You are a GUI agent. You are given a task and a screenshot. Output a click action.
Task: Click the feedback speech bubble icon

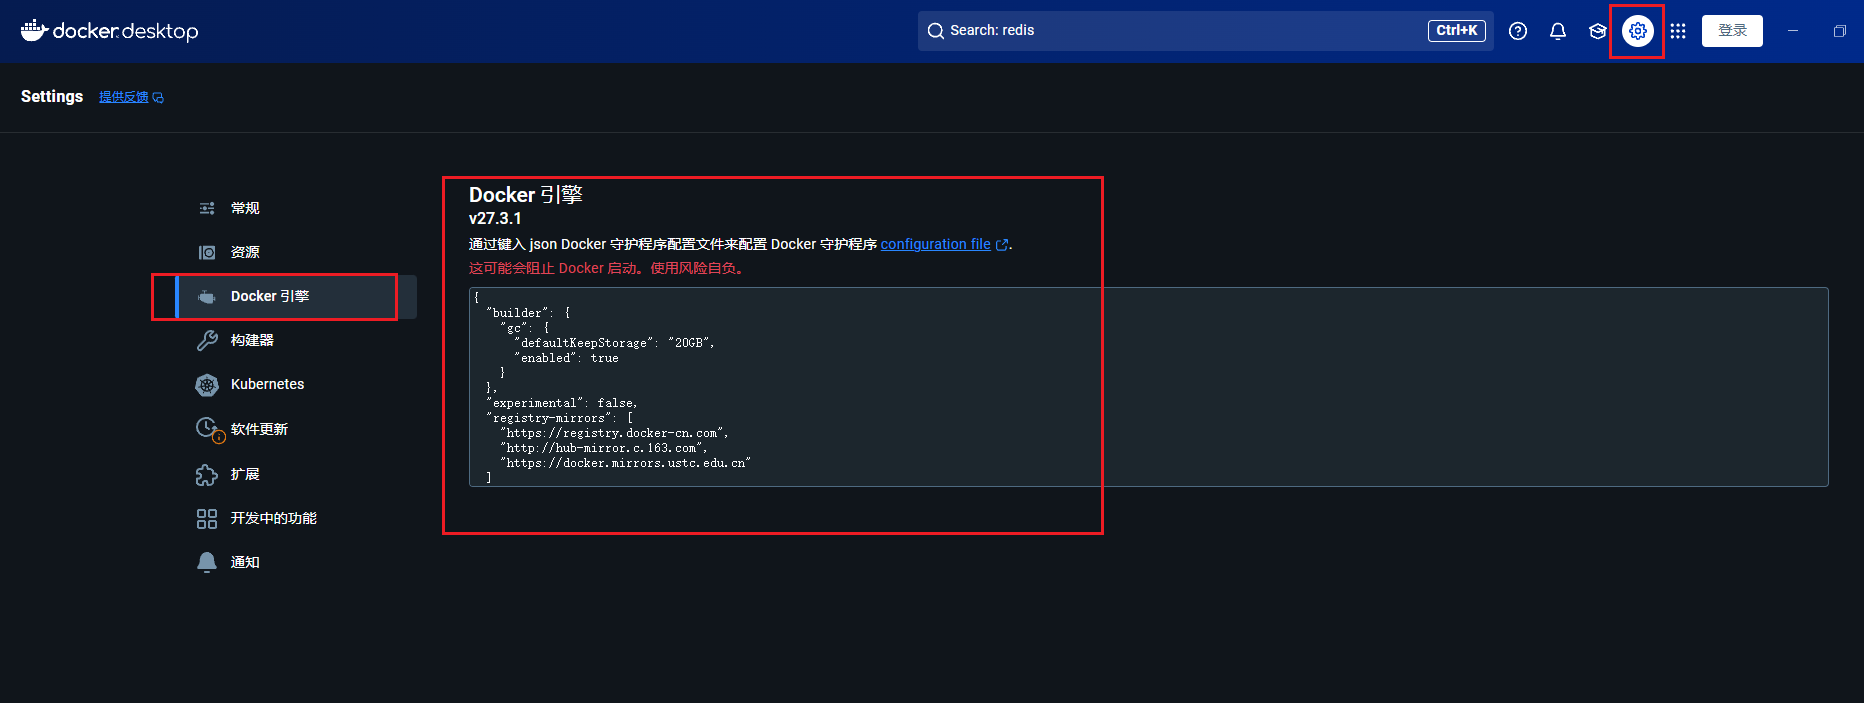click(x=158, y=98)
